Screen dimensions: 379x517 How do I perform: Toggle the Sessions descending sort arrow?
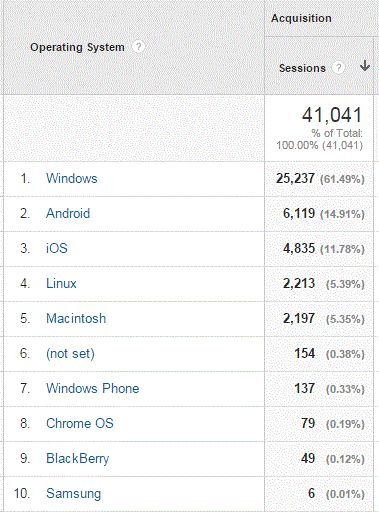point(365,66)
